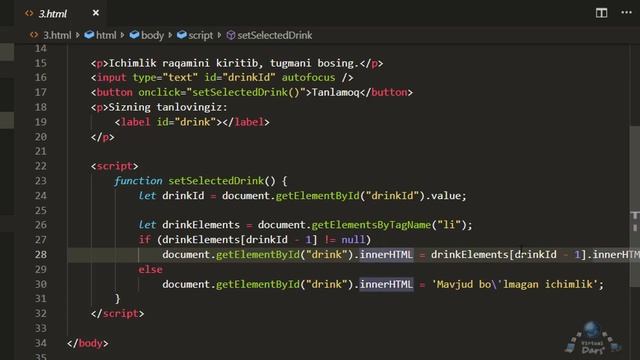
Task: Click the body breadcrumb item
Action: point(152,36)
